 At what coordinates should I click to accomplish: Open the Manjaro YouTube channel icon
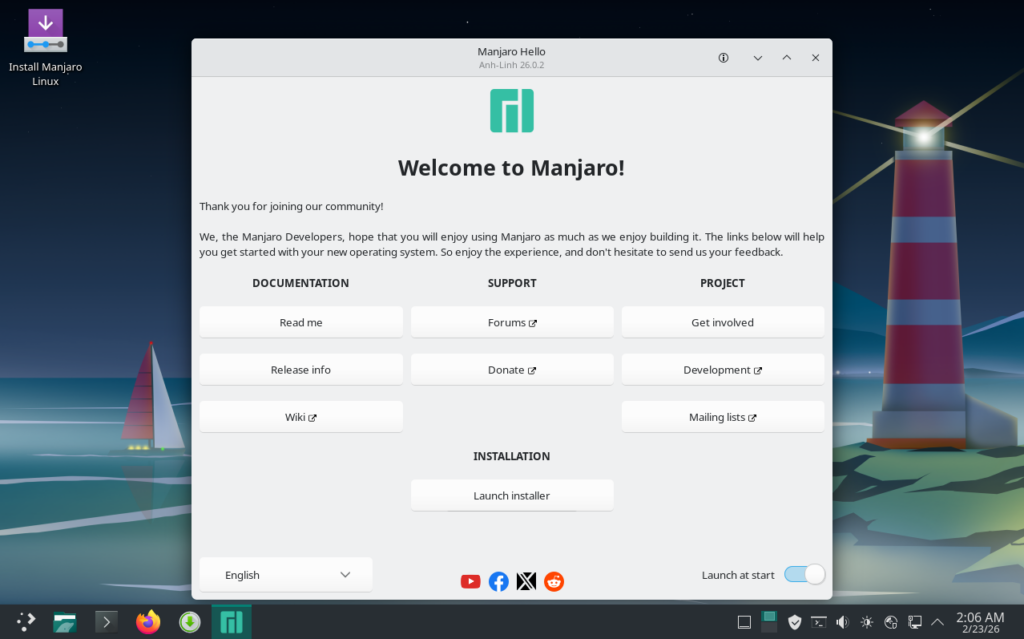point(470,581)
